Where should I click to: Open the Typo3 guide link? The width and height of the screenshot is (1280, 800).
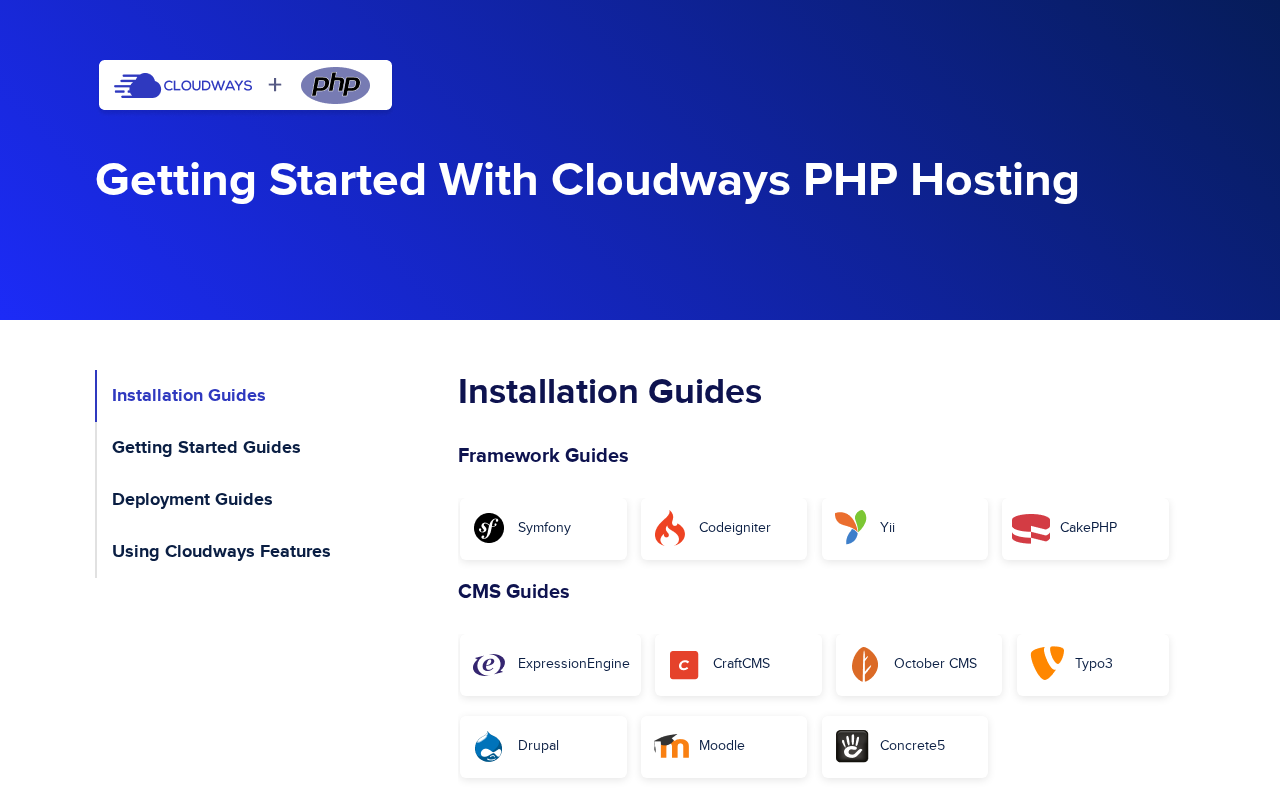click(1093, 664)
